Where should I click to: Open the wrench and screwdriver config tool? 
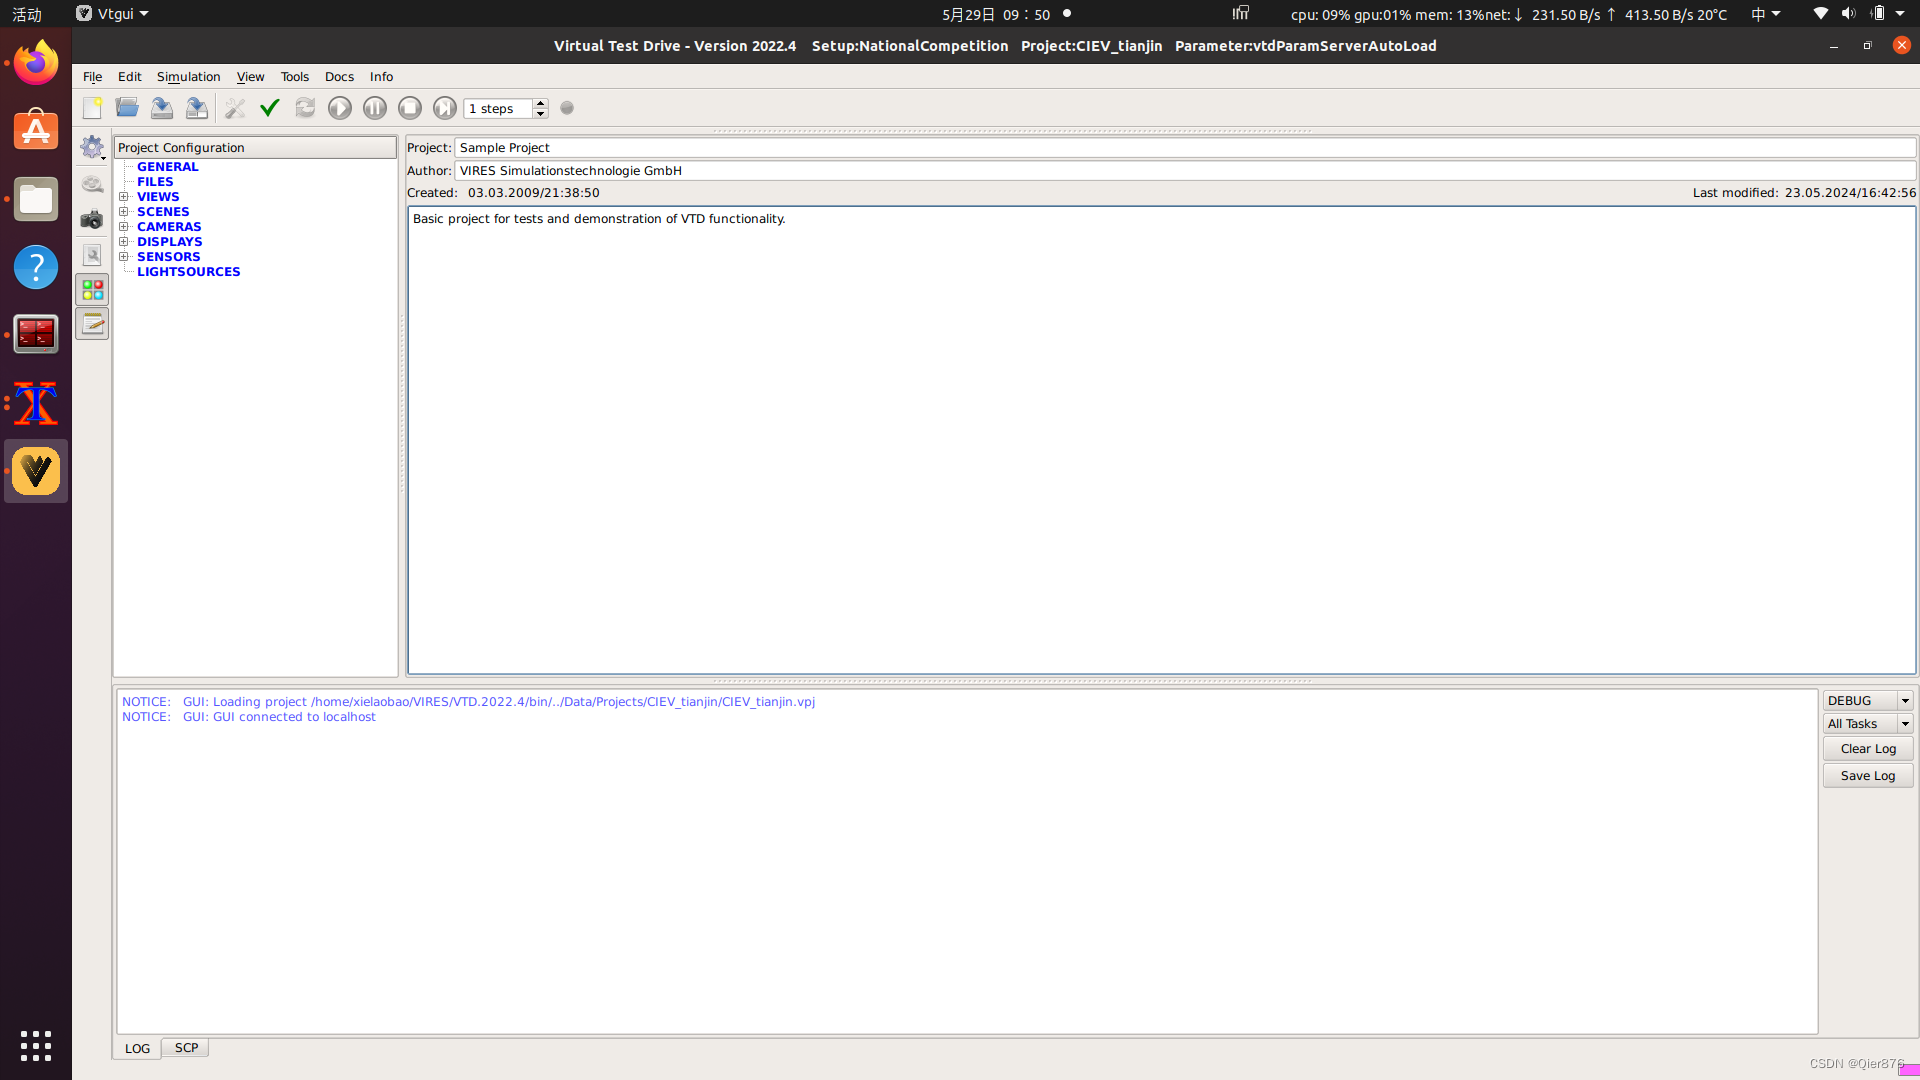(x=235, y=108)
